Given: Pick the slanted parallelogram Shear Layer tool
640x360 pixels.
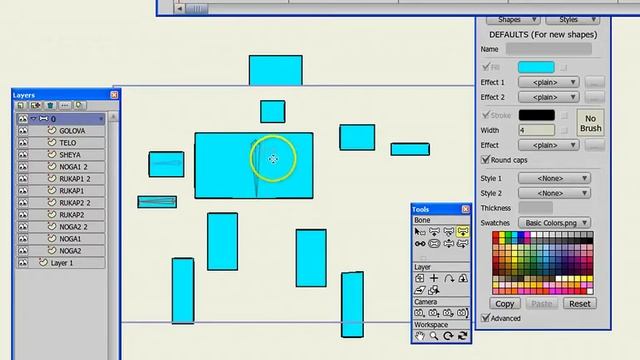Looking at the screenshot, I should [x=420, y=291].
